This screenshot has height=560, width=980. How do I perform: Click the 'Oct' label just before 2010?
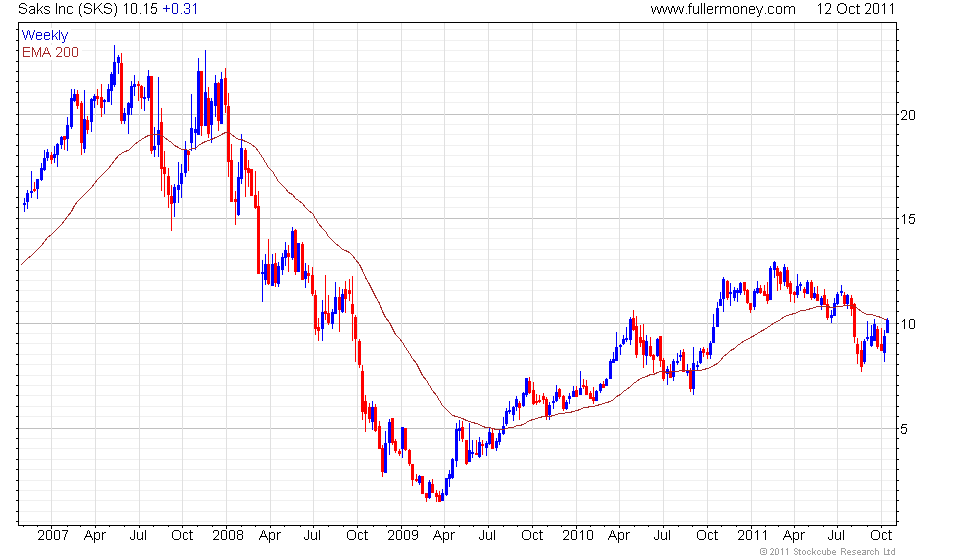(532, 536)
